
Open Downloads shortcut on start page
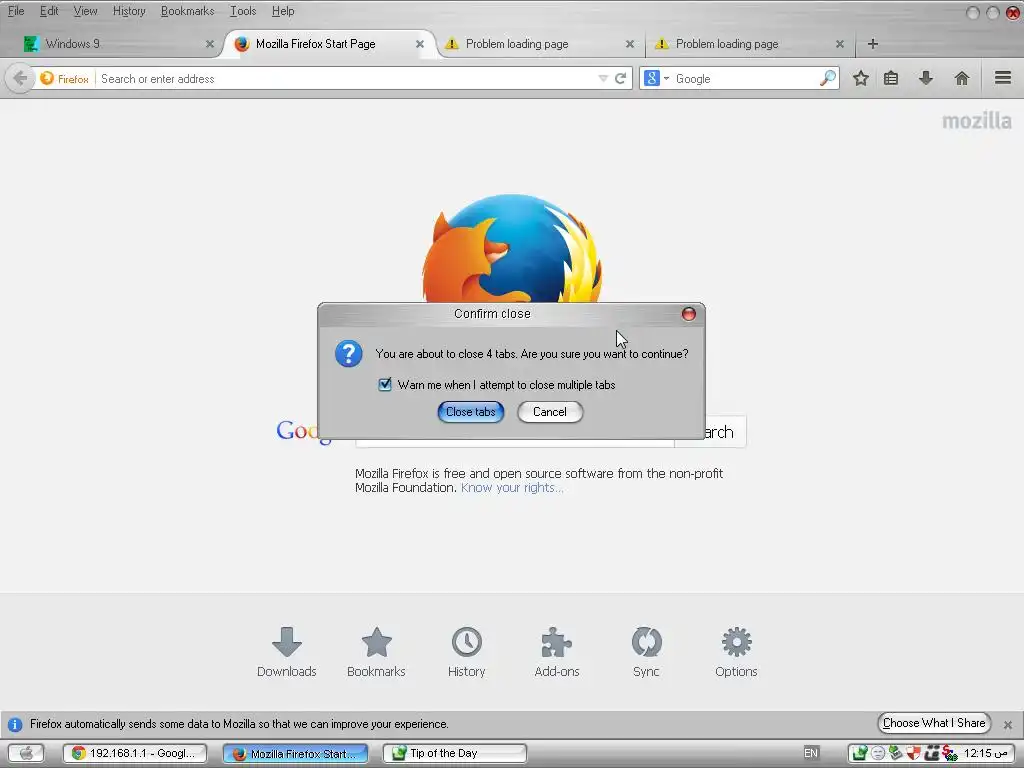point(287,652)
